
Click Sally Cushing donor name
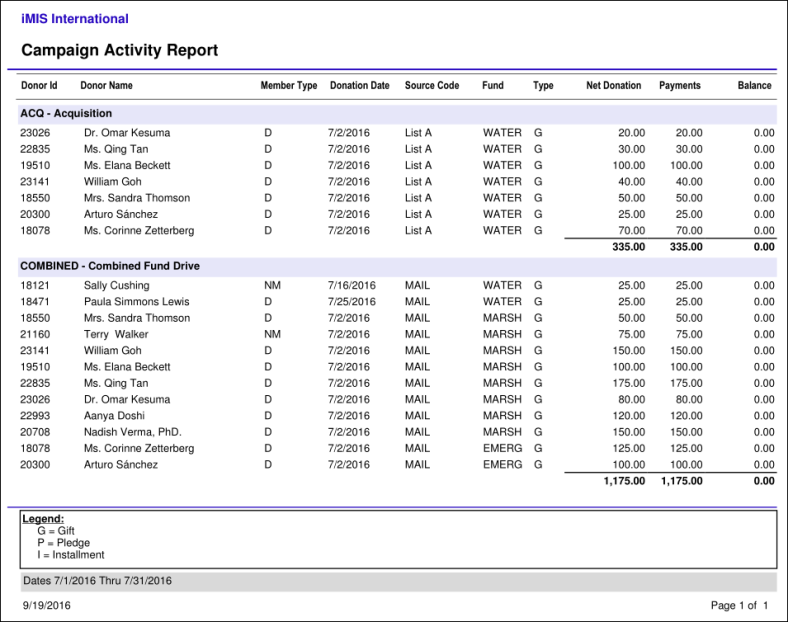point(117,285)
